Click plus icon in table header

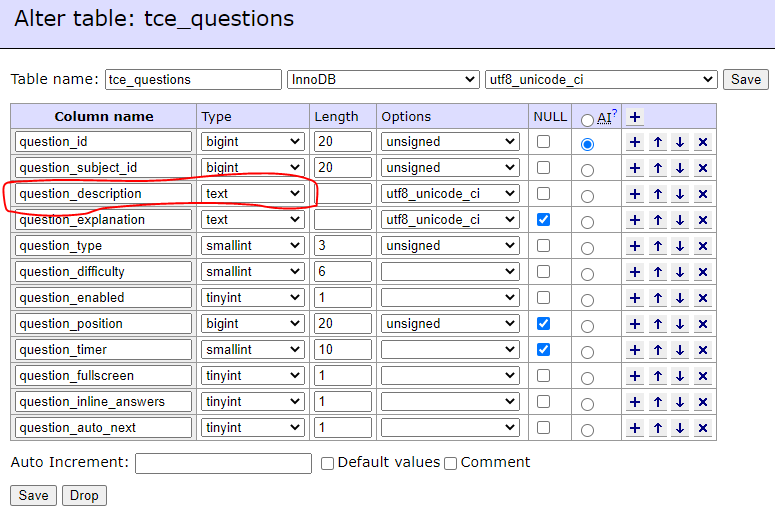tap(635, 117)
